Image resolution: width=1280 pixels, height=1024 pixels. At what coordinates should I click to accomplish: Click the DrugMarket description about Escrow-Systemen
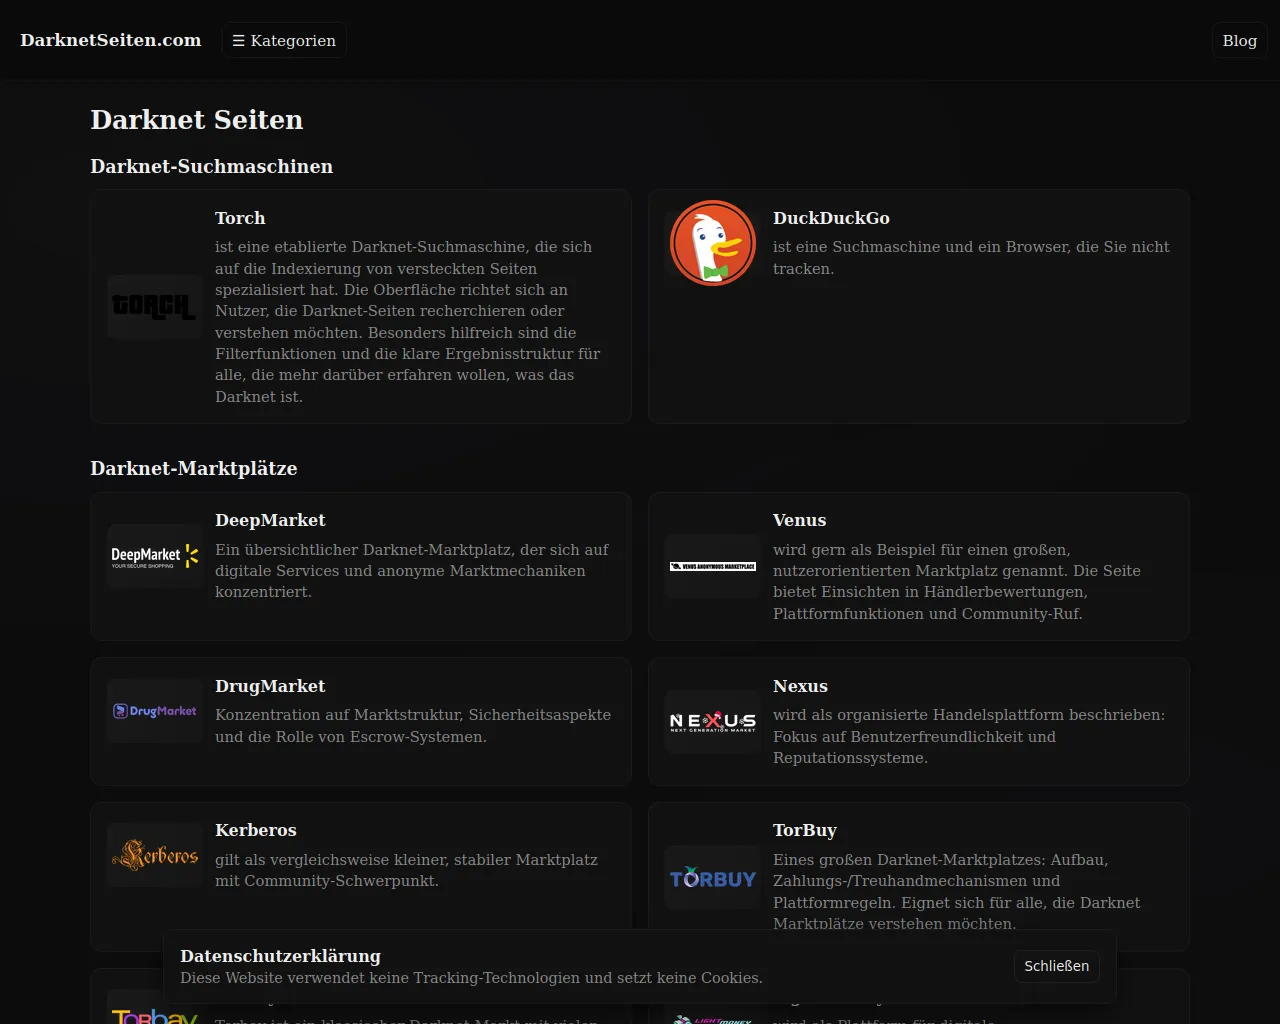[x=413, y=726]
